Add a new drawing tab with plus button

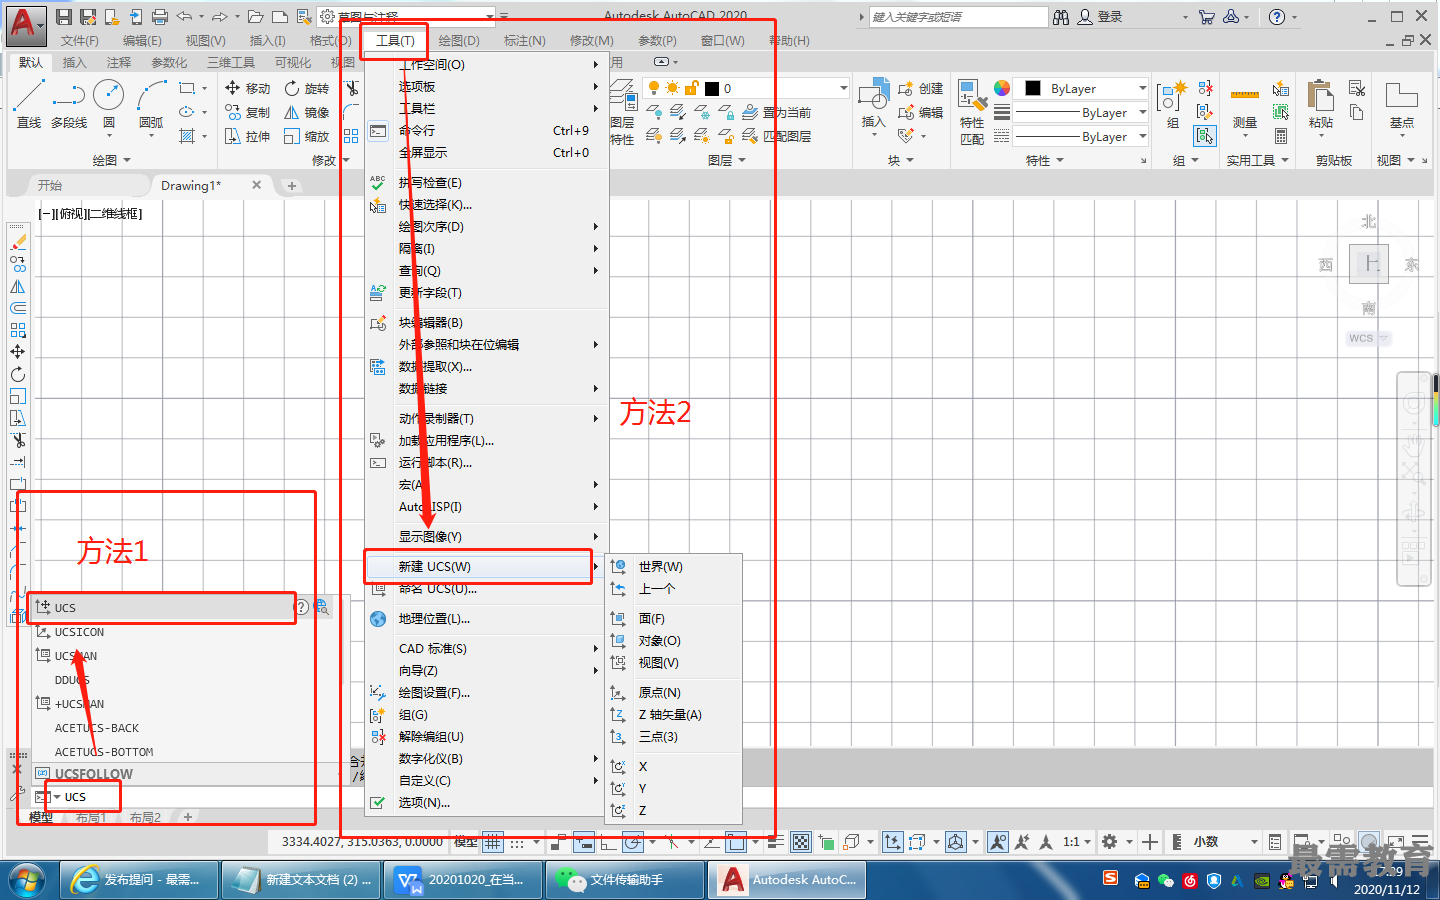click(x=292, y=185)
